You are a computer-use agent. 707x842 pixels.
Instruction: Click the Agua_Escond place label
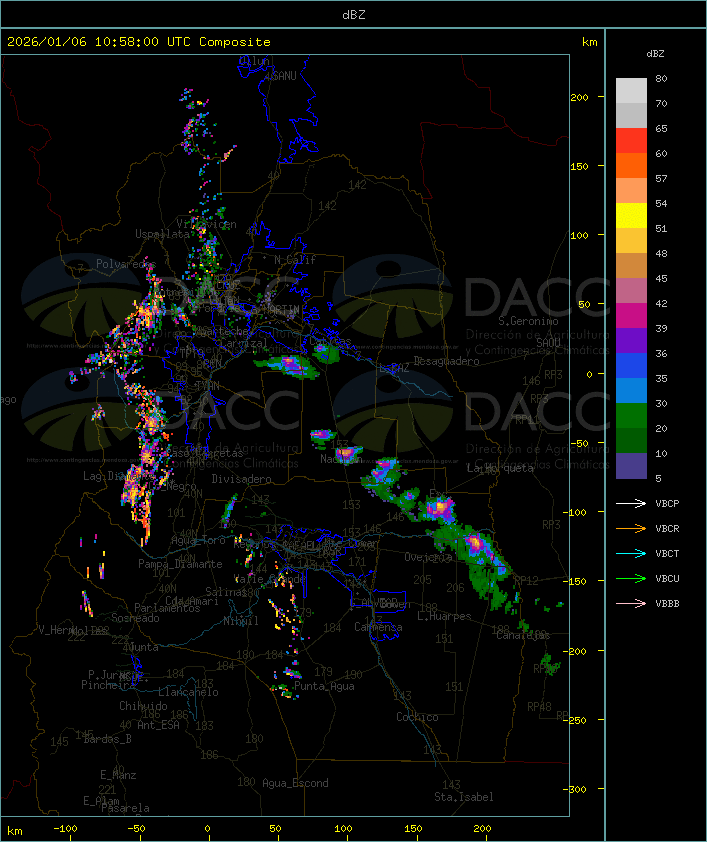[x=295, y=783]
